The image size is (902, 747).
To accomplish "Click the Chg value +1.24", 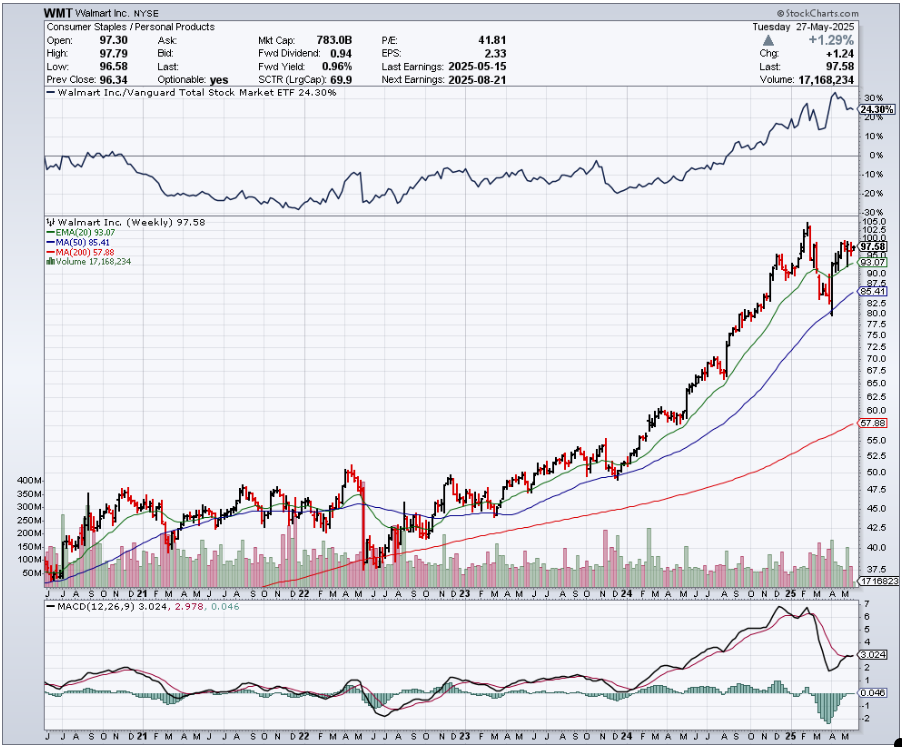I will tap(841, 53).
